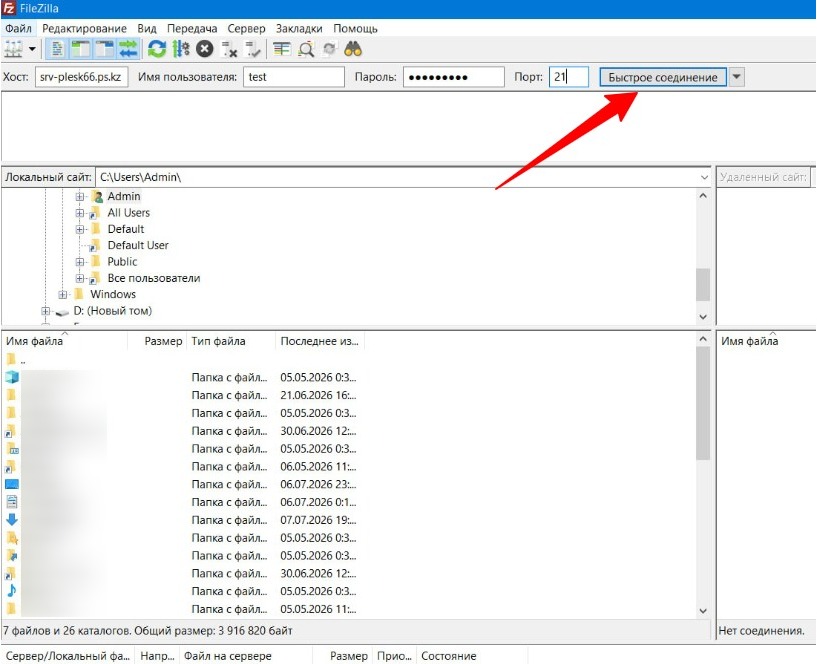Toggle synchronized browsing icon
The width and height of the screenshot is (817, 664).
[329, 50]
